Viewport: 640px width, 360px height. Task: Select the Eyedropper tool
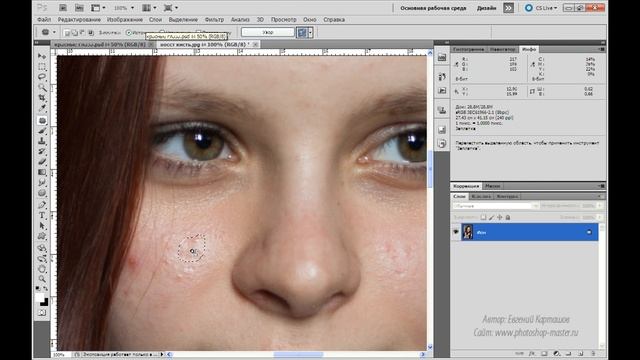pyautogui.click(x=42, y=109)
